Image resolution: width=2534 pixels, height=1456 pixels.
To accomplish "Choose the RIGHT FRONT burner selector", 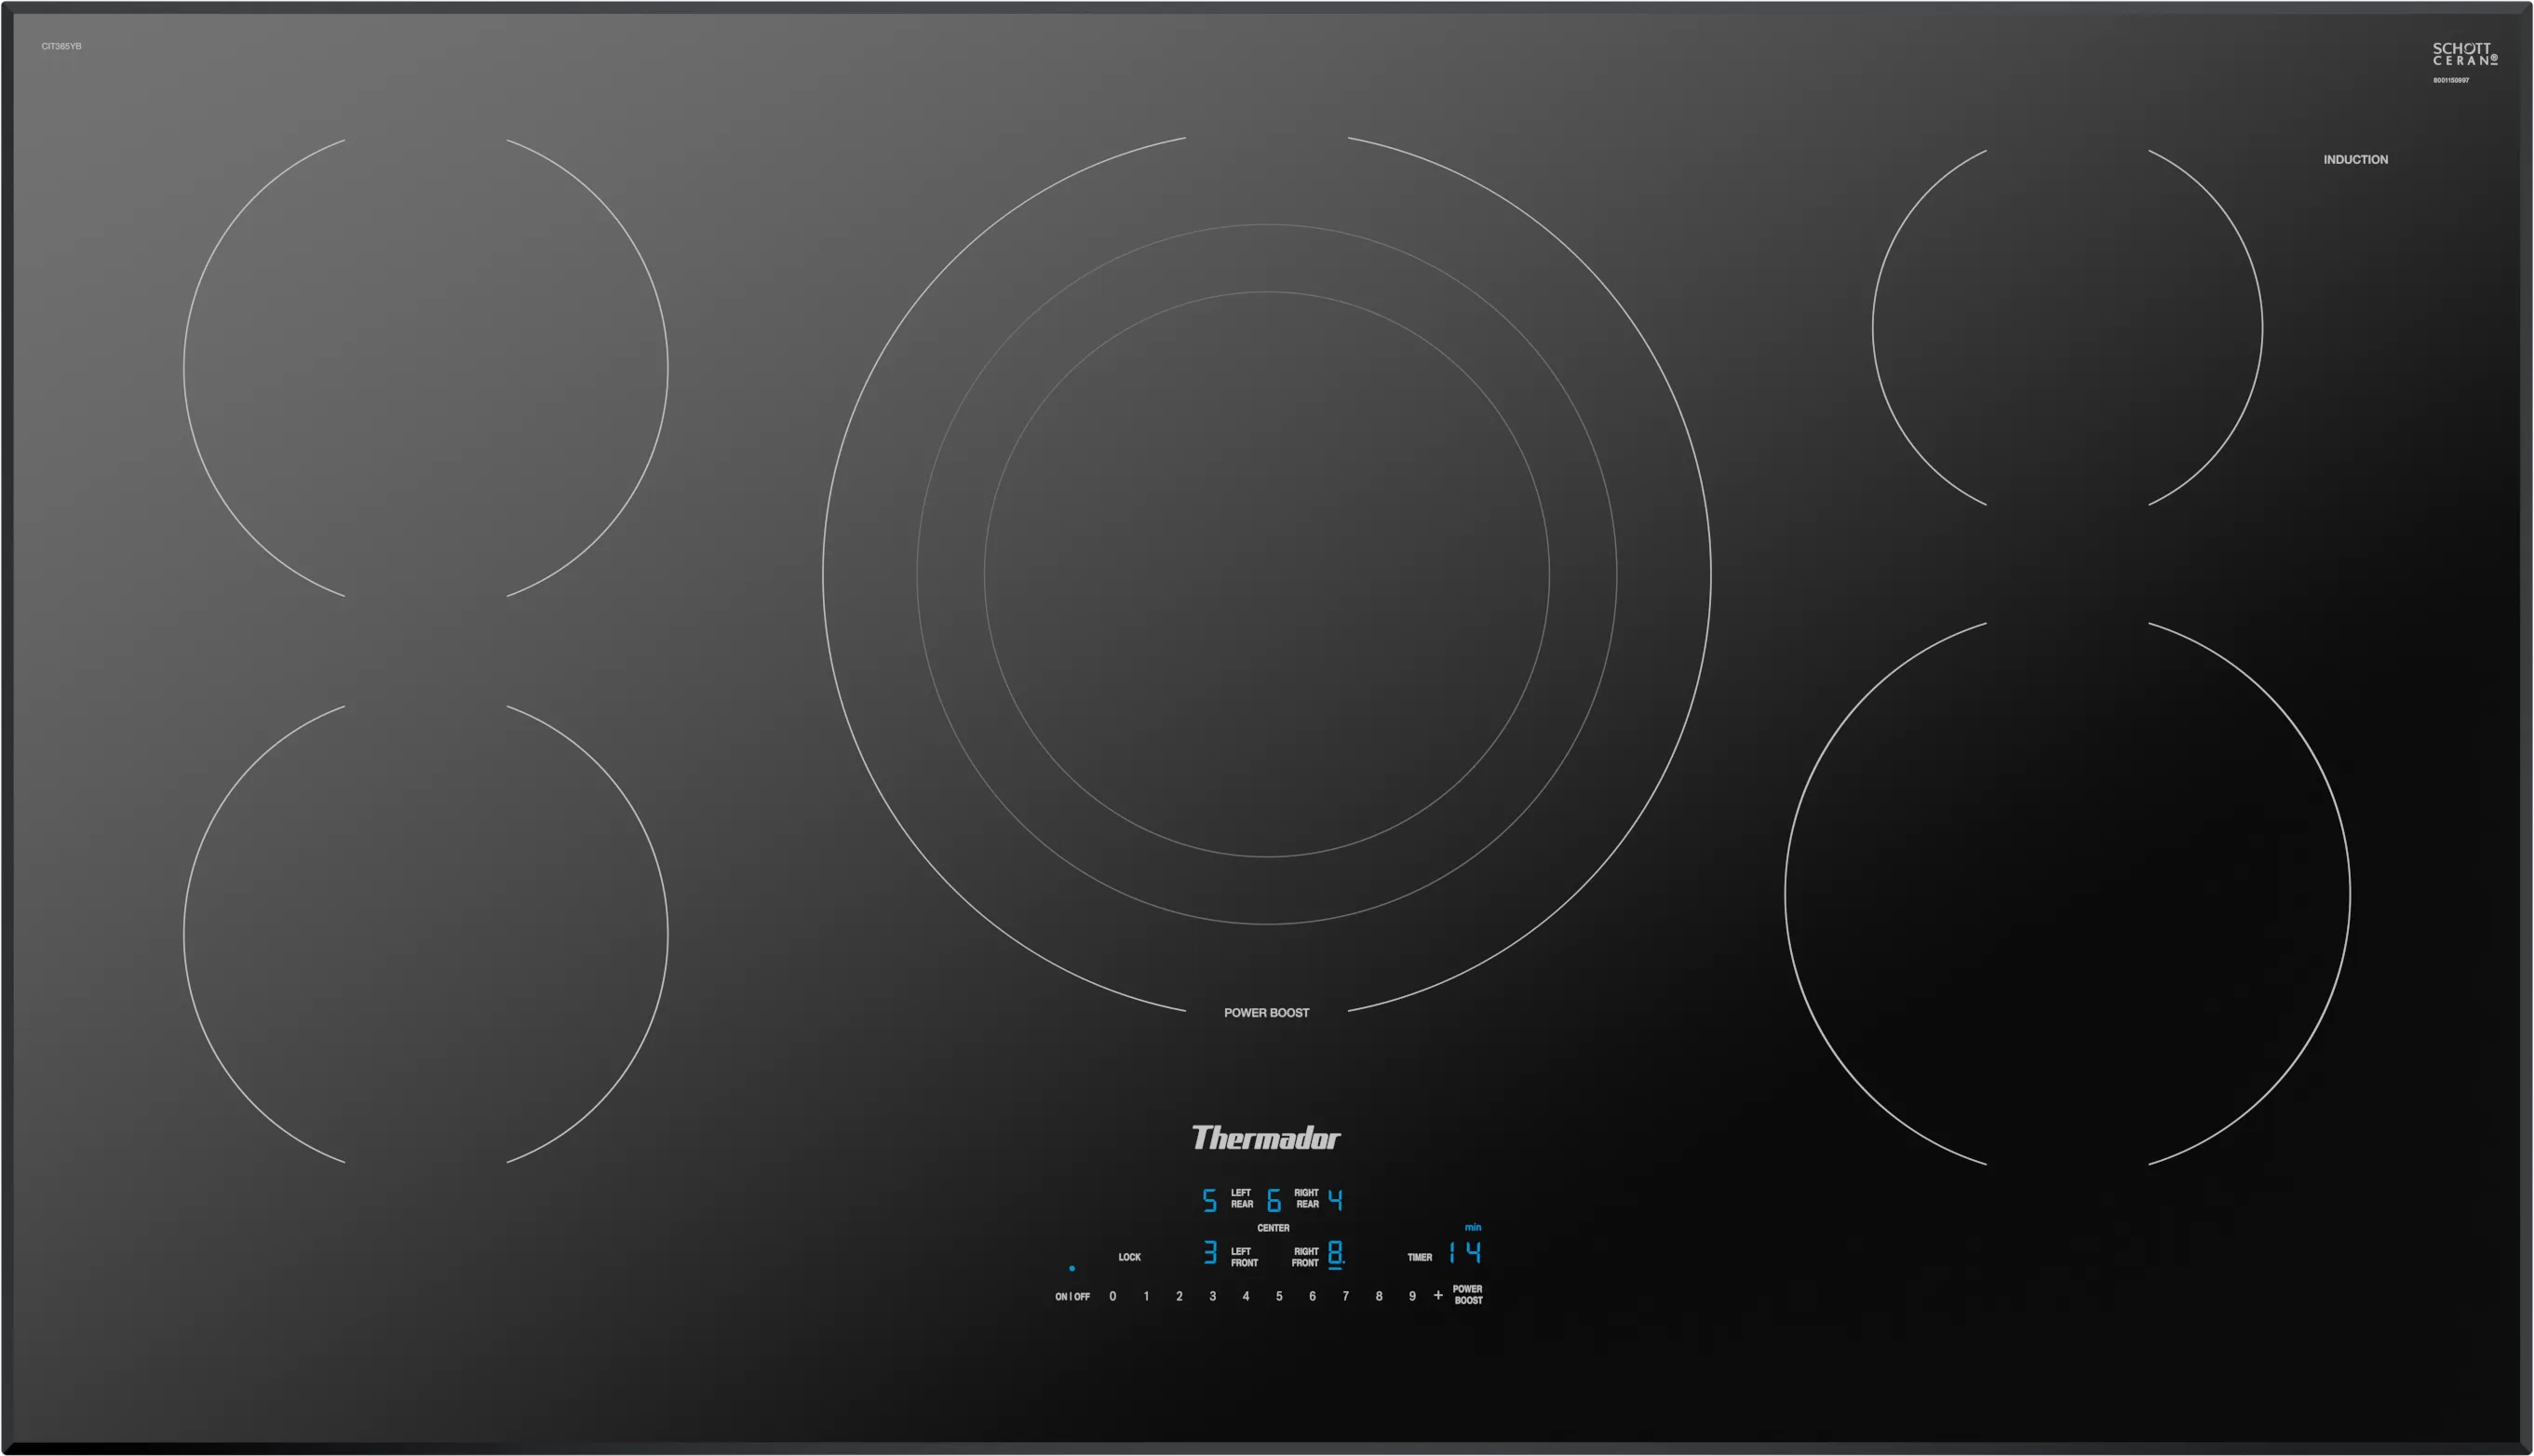I will coord(1305,1257).
